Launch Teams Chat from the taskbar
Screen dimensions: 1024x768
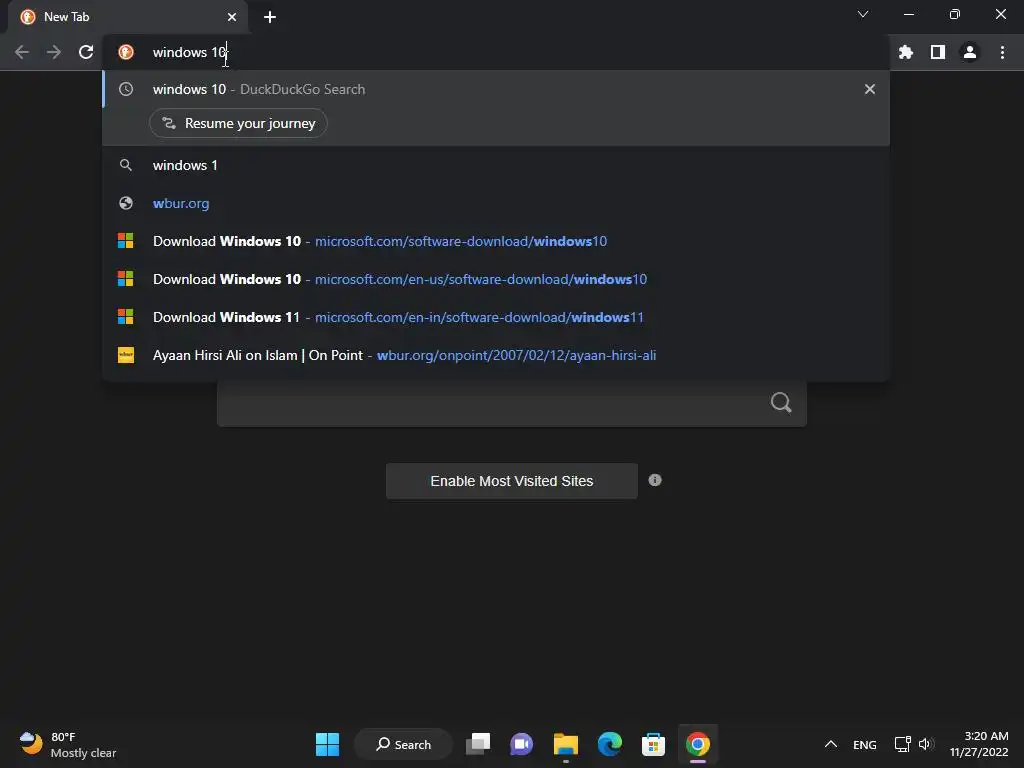pos(521,744)
